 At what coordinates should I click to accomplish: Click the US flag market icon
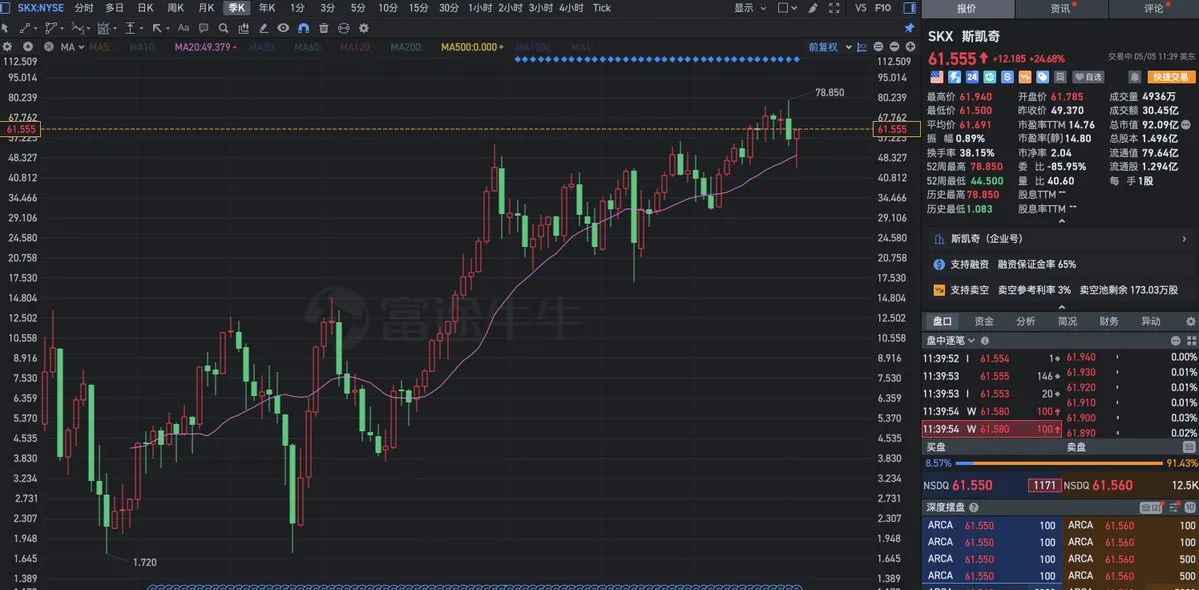pos(937,77)
